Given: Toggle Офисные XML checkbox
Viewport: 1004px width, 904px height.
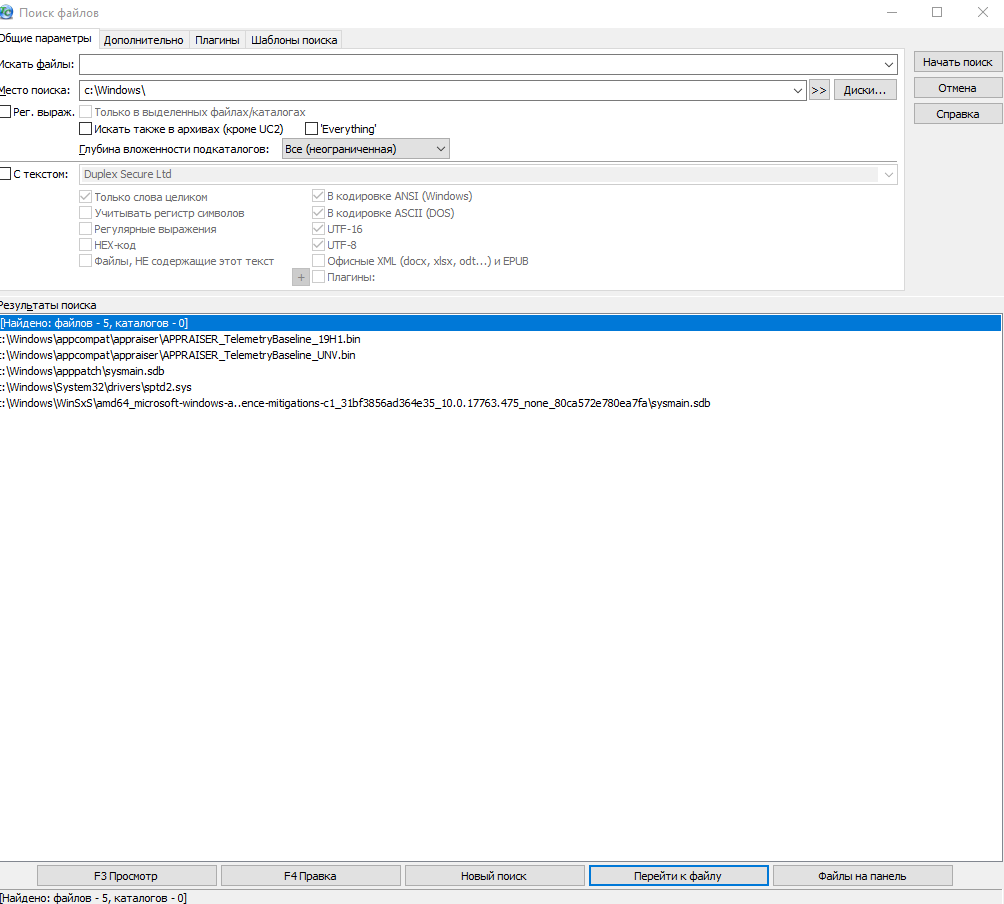Looking at the screenshot, I should (318, 261).
